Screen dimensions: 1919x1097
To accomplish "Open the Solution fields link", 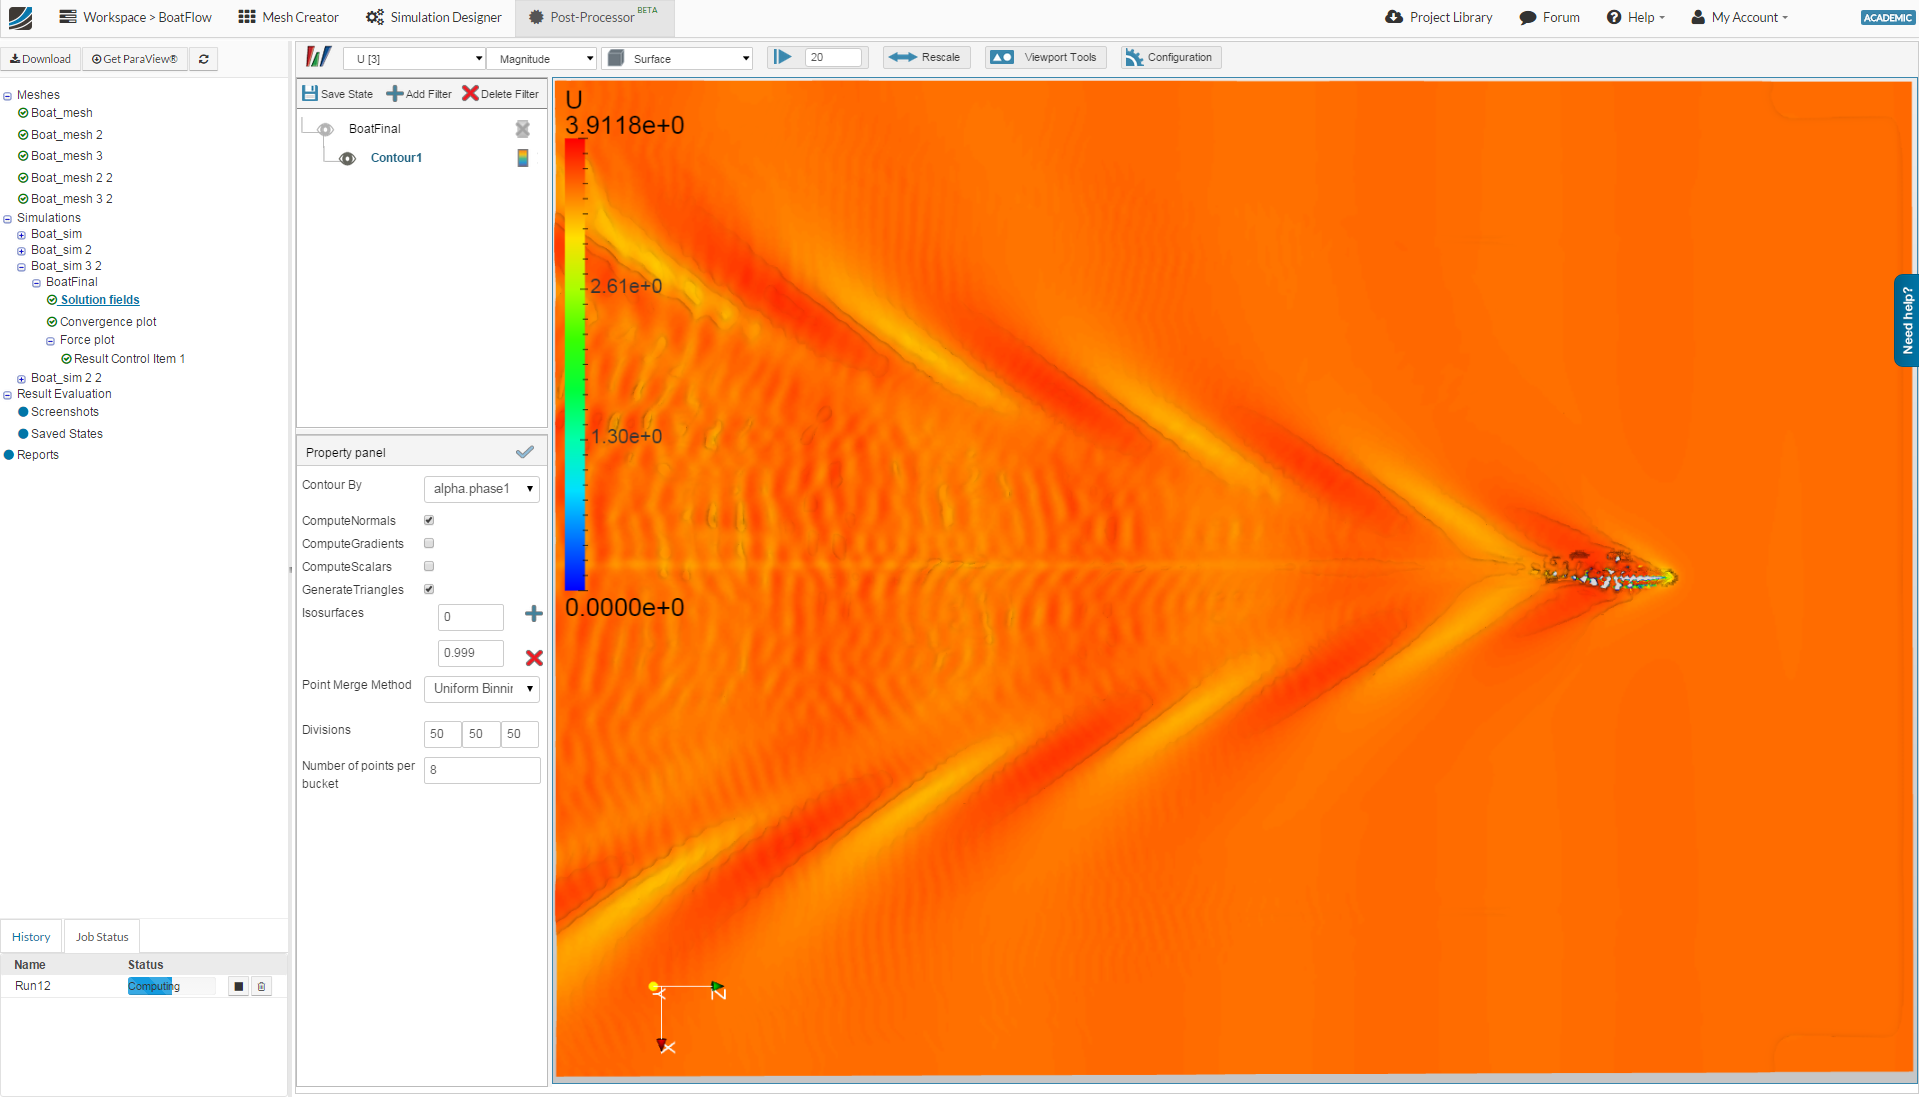I will tap(100, 300).
